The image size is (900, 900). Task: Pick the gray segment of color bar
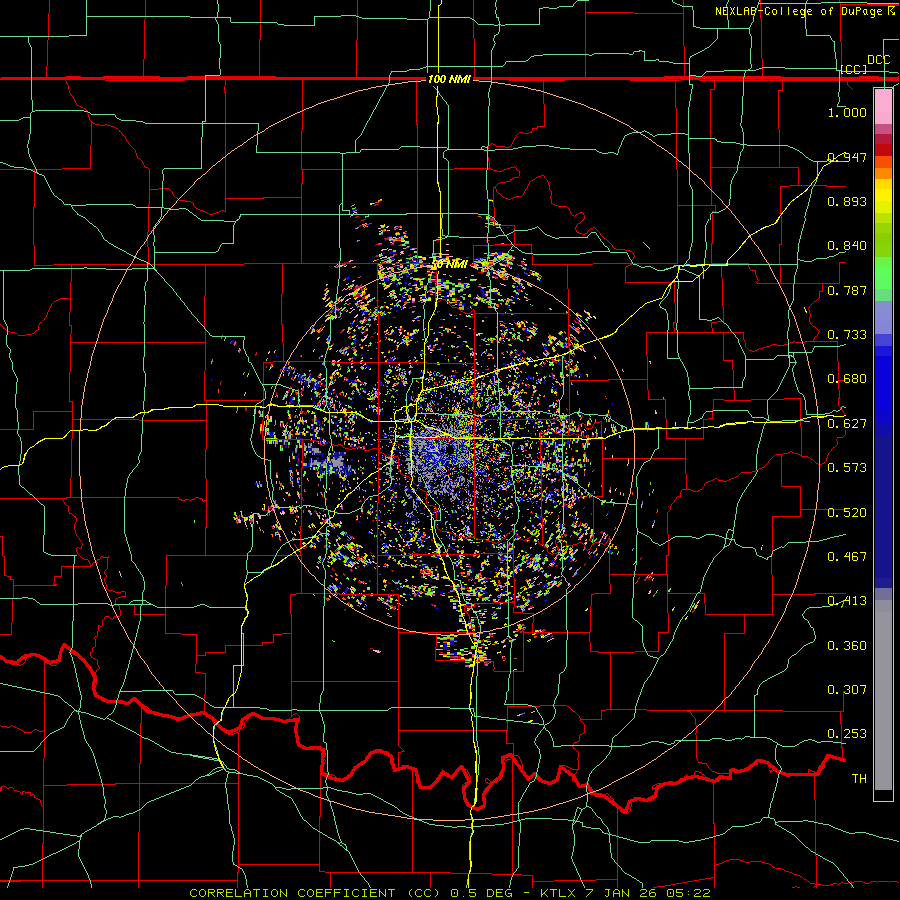883,695
